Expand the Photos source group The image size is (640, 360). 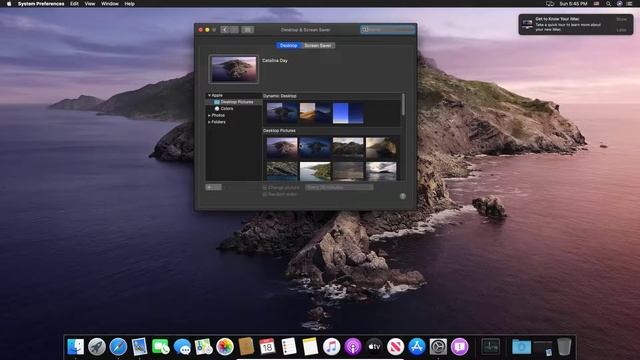click(209, 116)
